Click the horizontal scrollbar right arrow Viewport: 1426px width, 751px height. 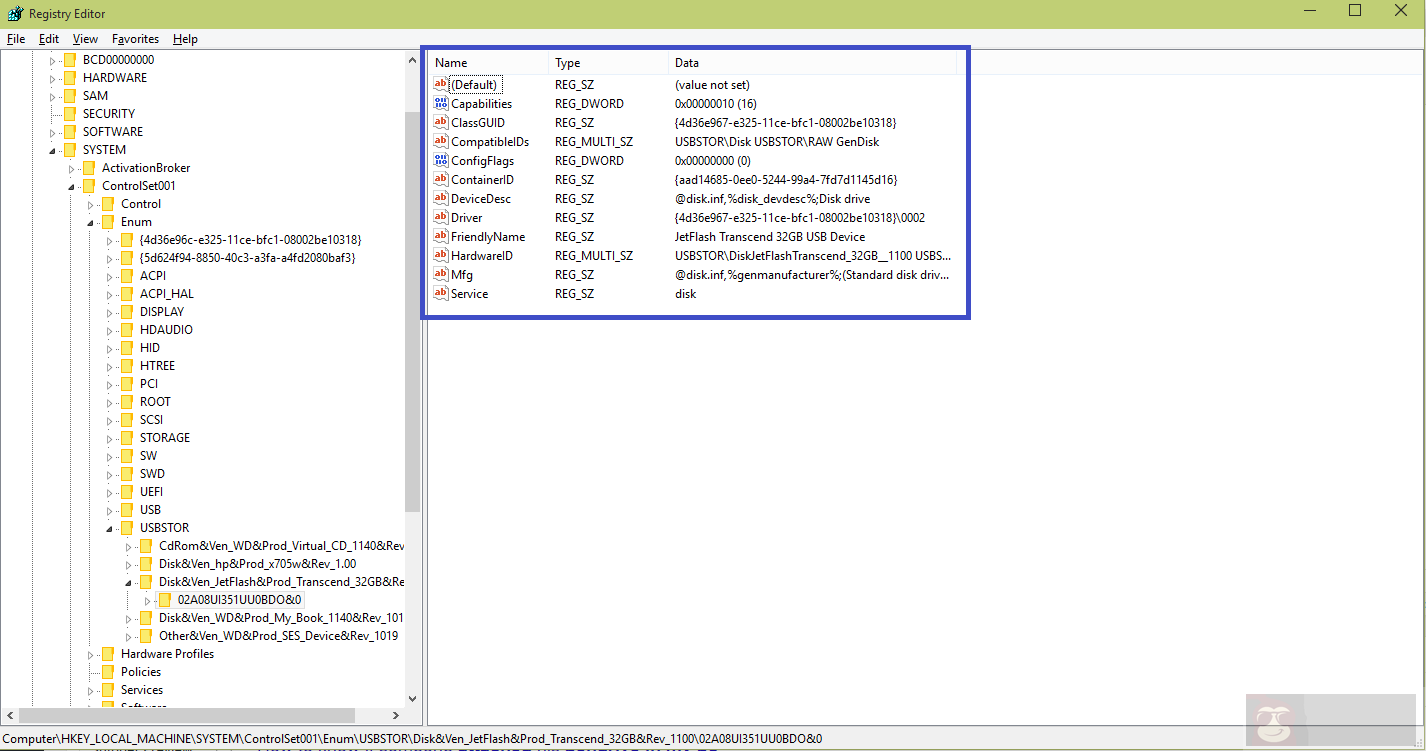pyautogui.click(x=395, y=716)
